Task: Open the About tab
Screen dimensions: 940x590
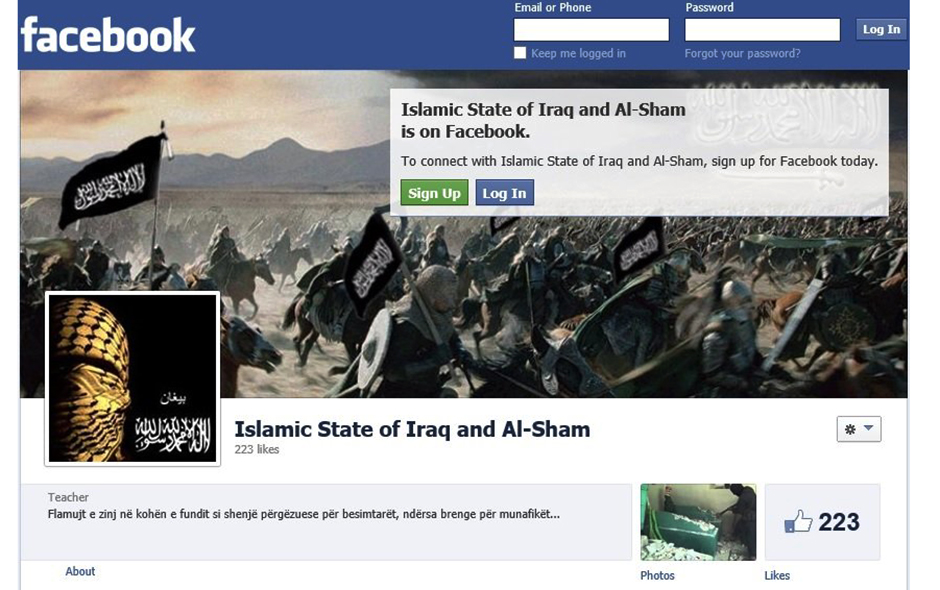Action: pos(80,571)
